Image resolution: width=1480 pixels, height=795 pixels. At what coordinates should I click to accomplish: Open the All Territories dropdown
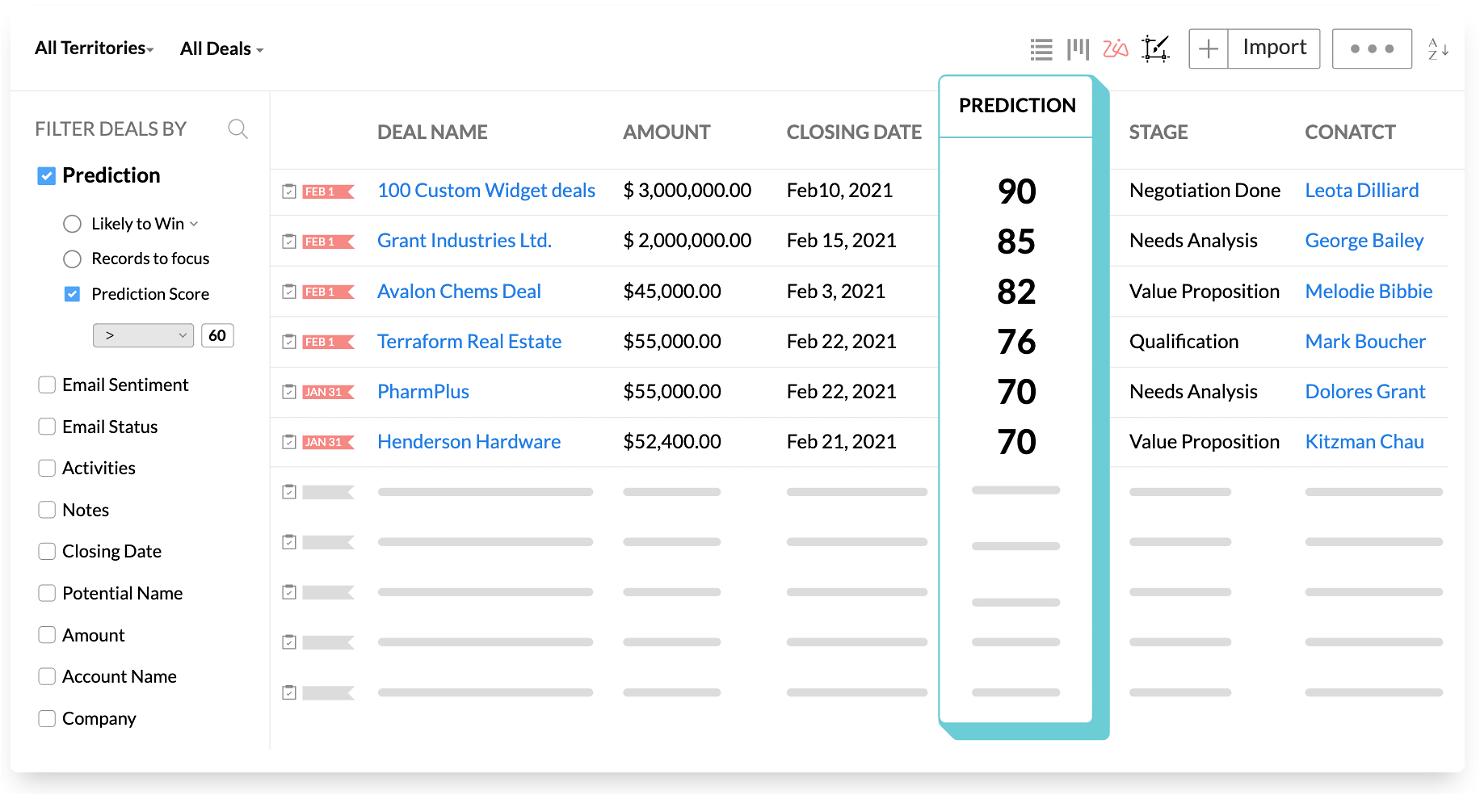pos(93,47)
